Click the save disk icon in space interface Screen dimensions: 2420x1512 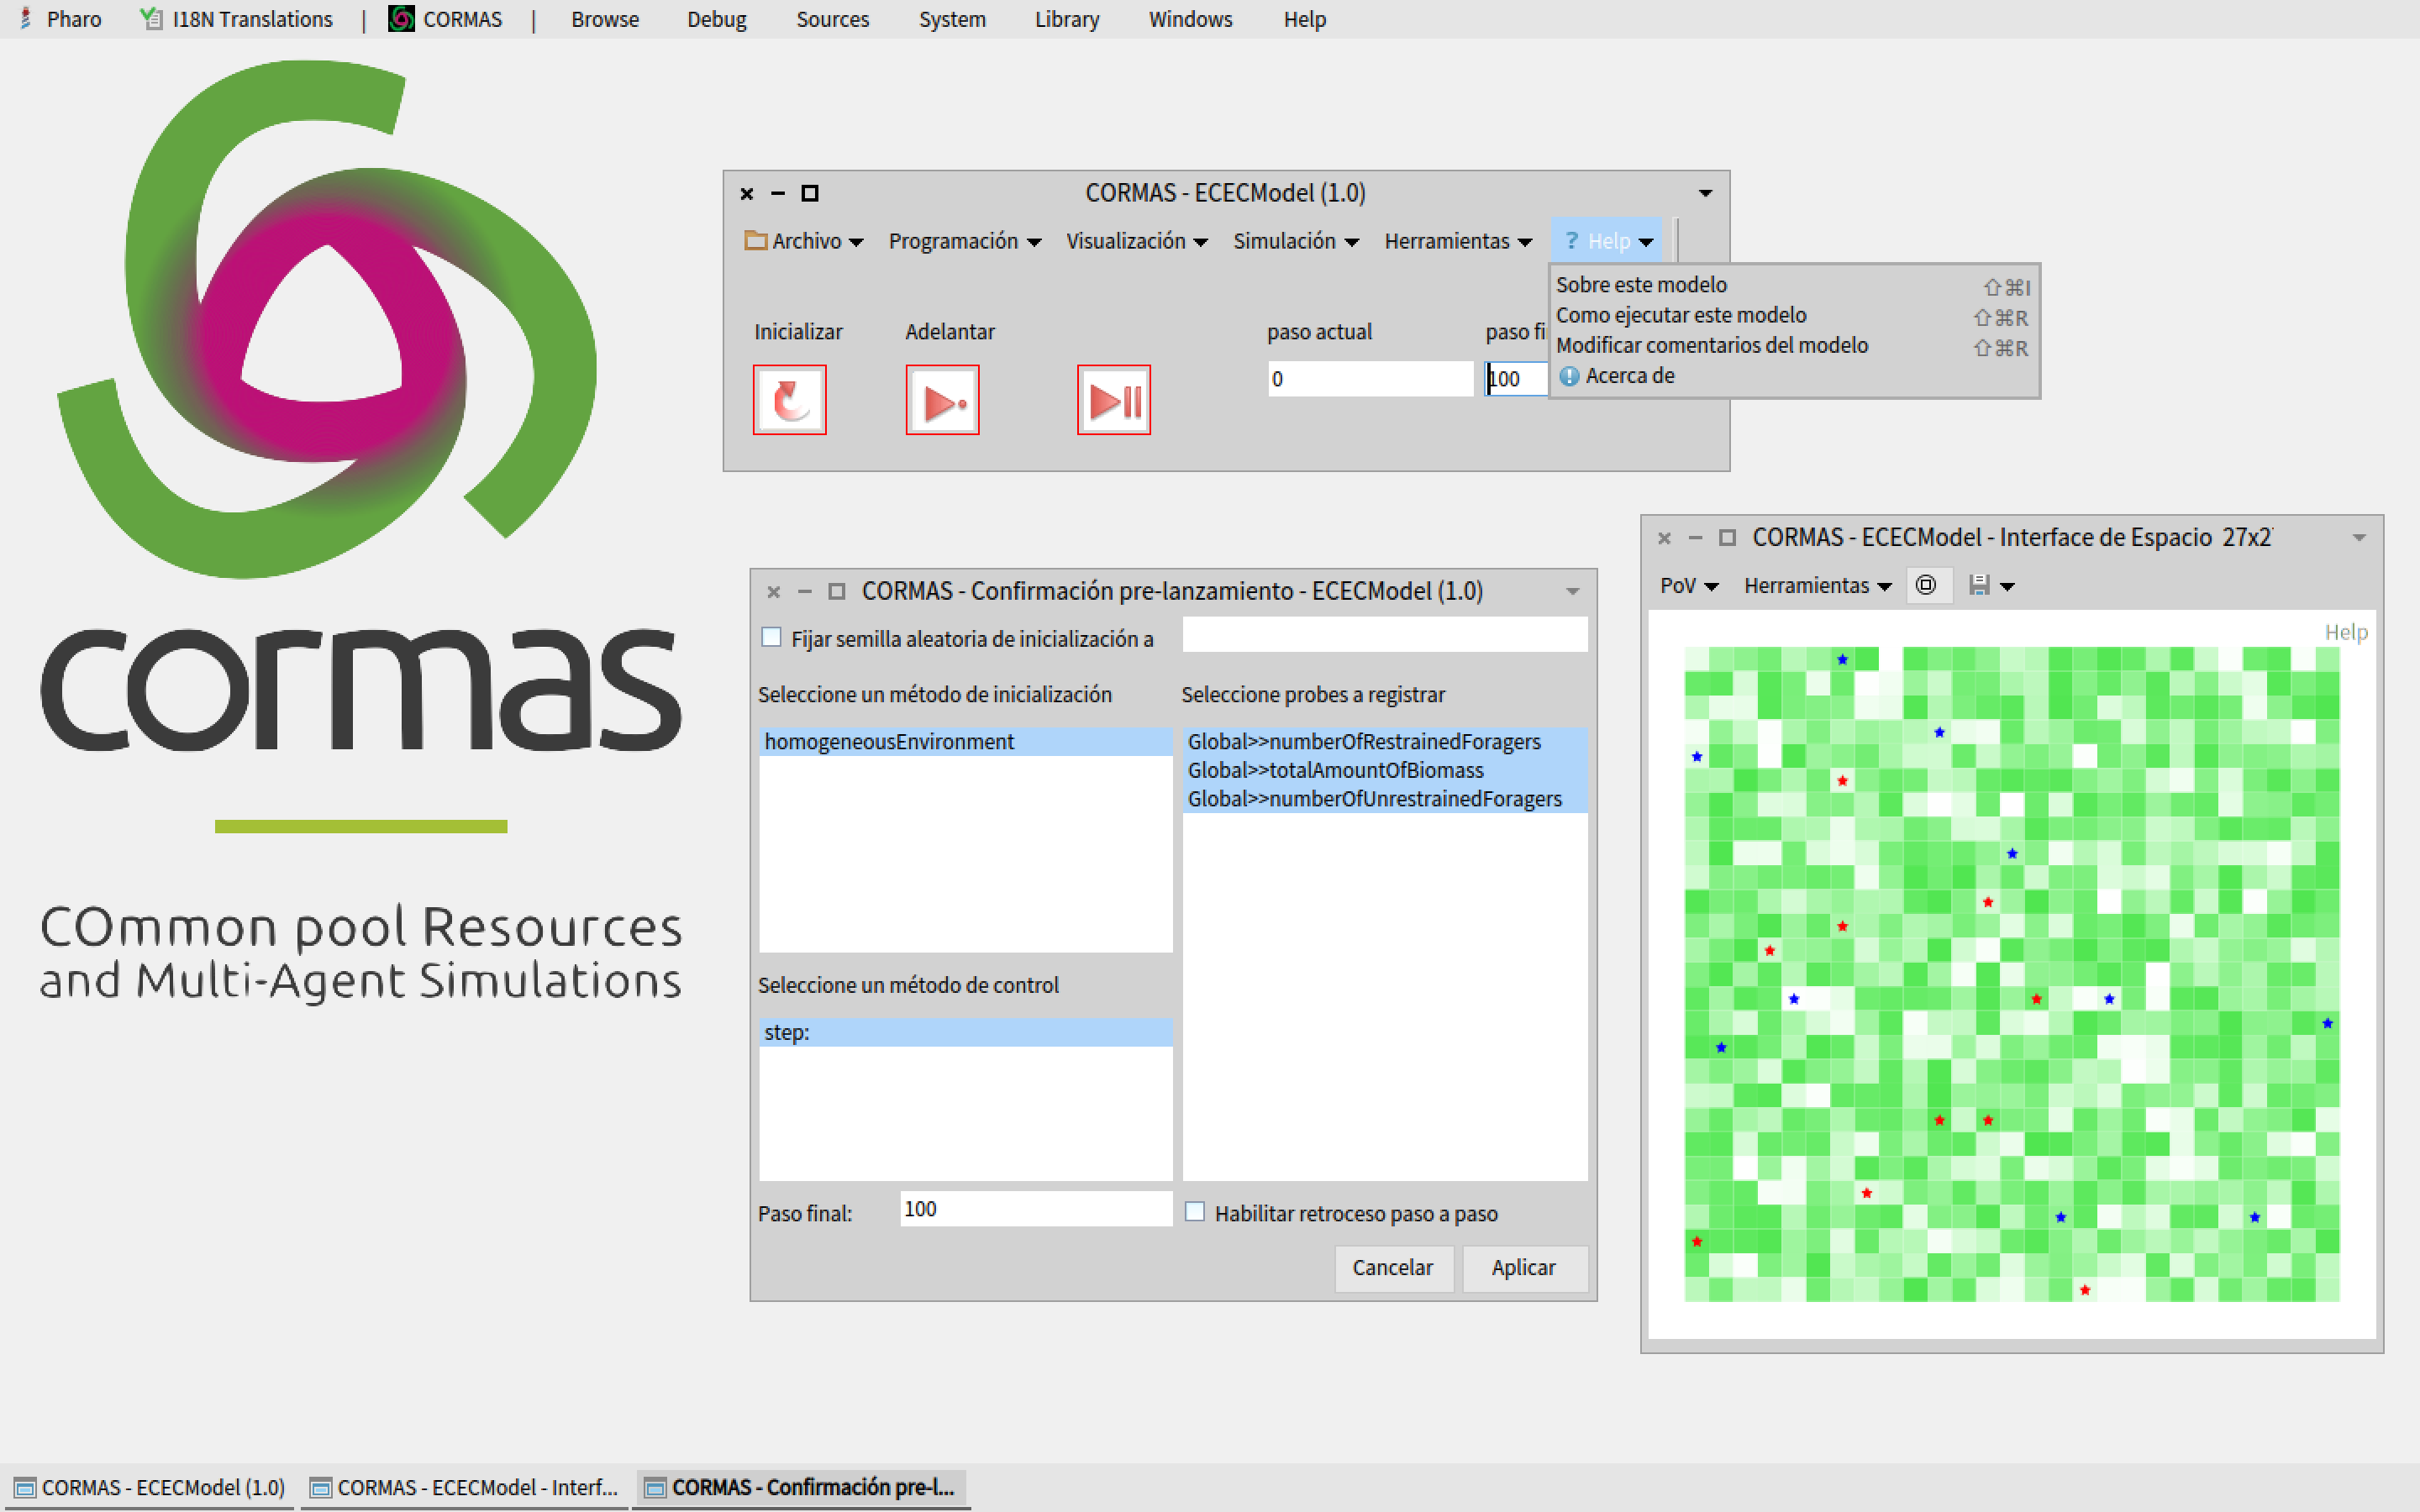[1978, 585]
